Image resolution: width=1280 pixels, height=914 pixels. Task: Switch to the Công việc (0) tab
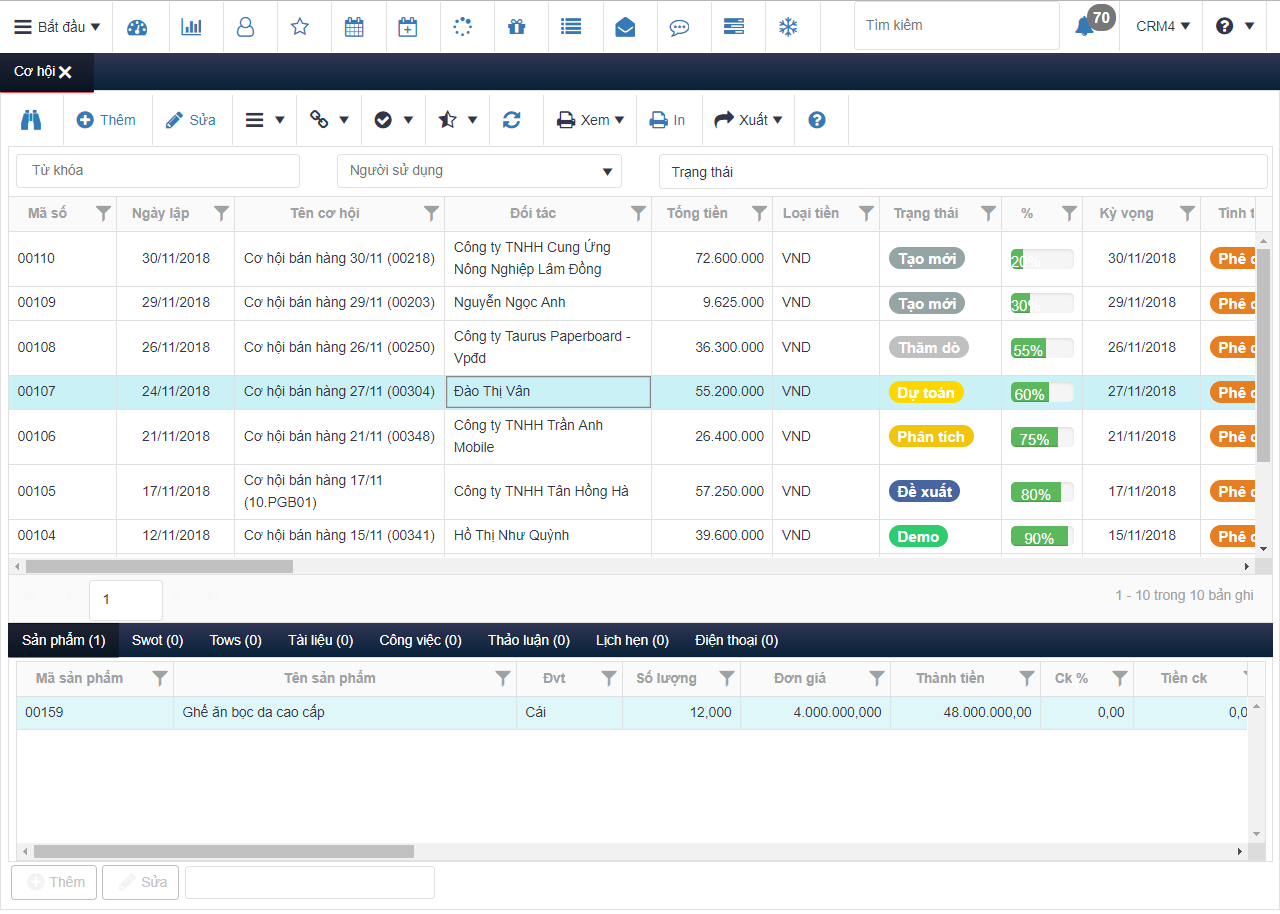tap(421, 640)
